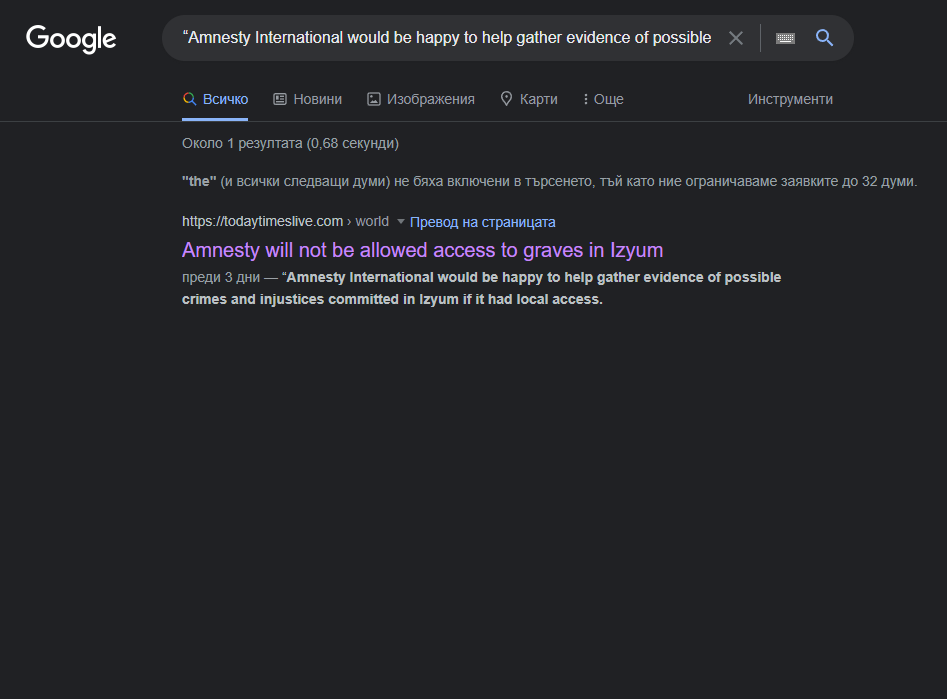Open the dropdown arrow beside the todaytimeslive URL
Viewport: 947px width, 699px height.
(x=400, y=222)
